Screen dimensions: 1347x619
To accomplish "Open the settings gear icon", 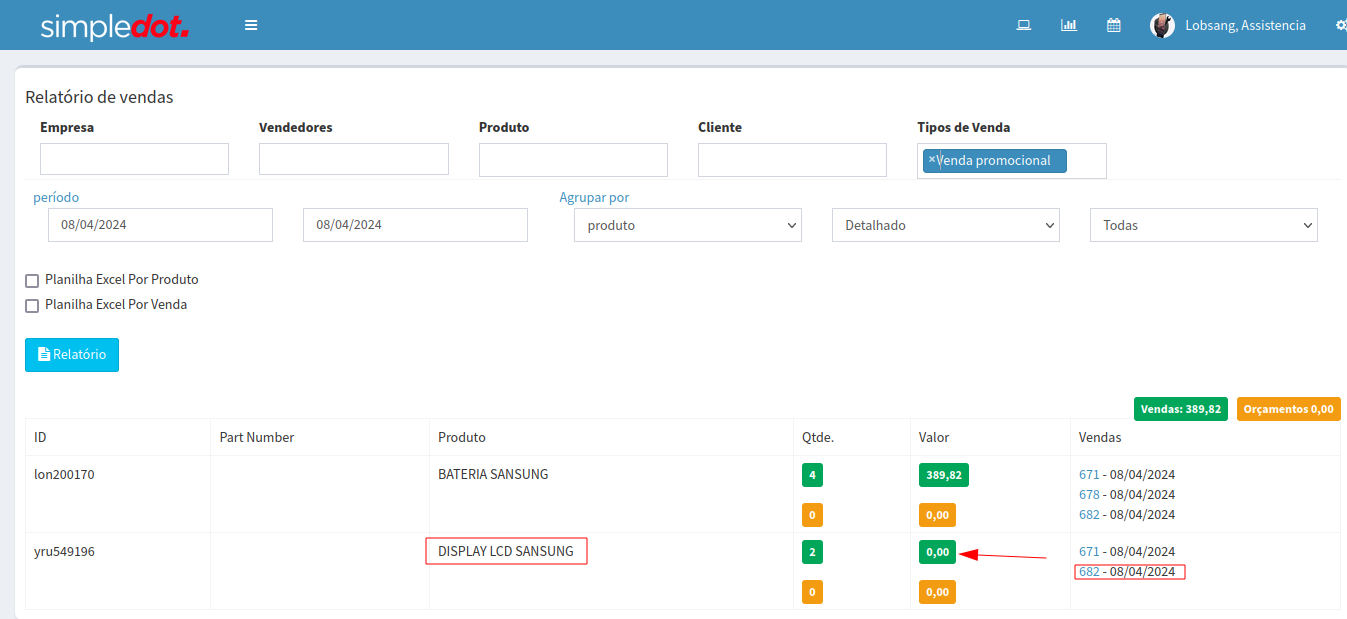I will pos(1340,25).
